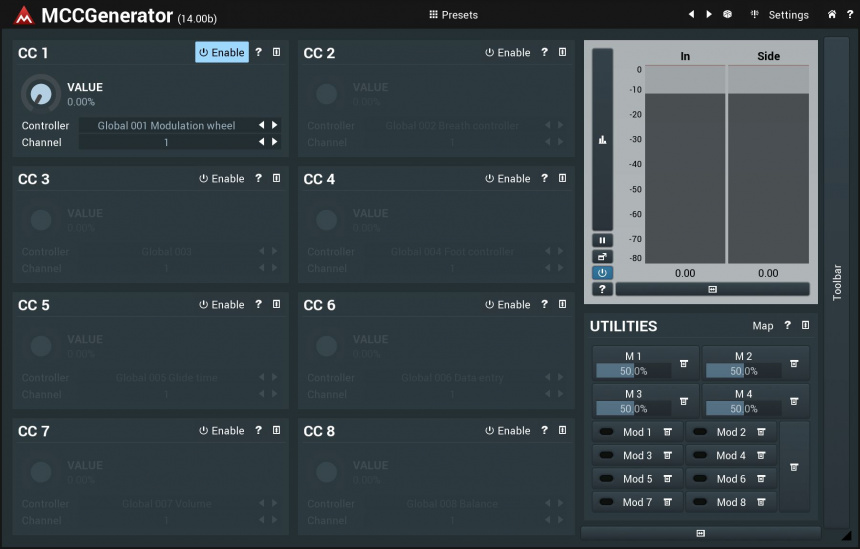860x549 pixels.
Task: Decrease CC 1 Channel with left arrow
Action: click(x=262, y=142)
